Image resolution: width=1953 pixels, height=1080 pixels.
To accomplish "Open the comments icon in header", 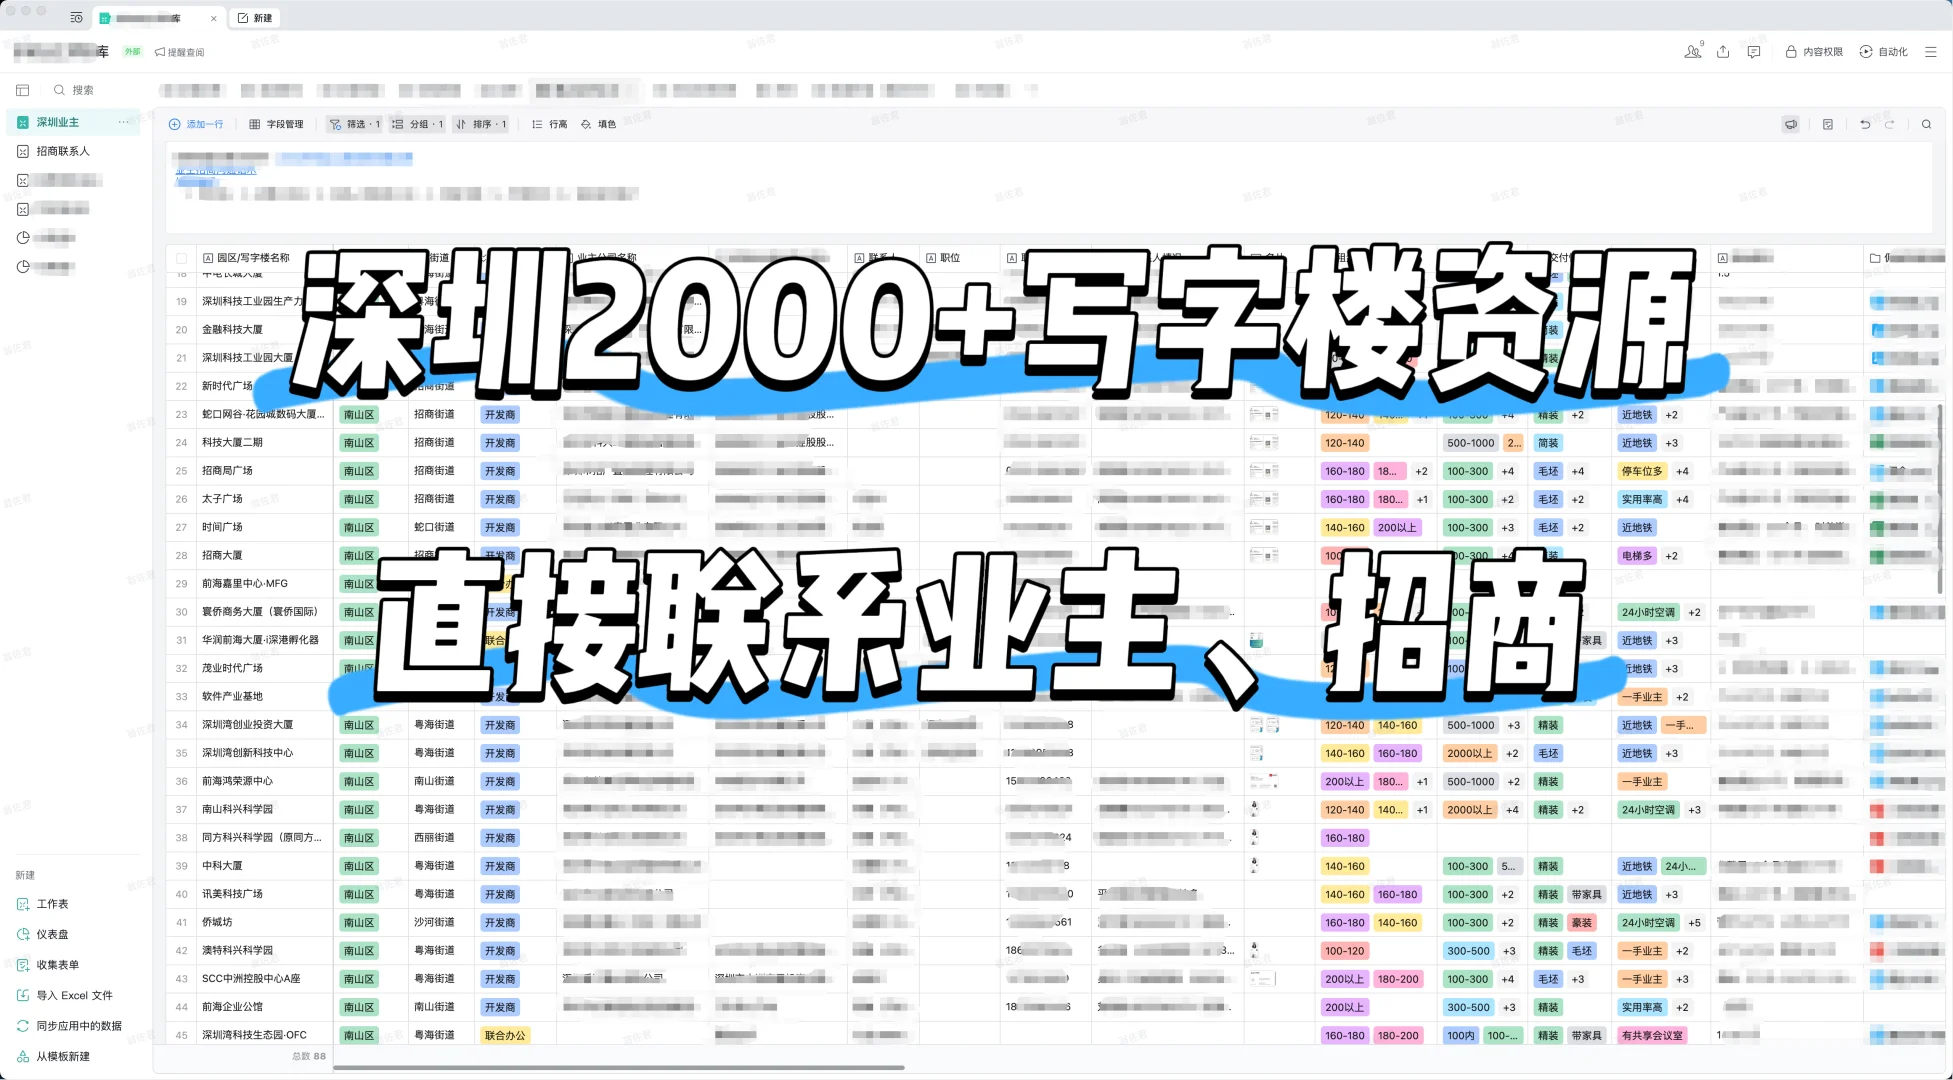I will pos(1754,51).
